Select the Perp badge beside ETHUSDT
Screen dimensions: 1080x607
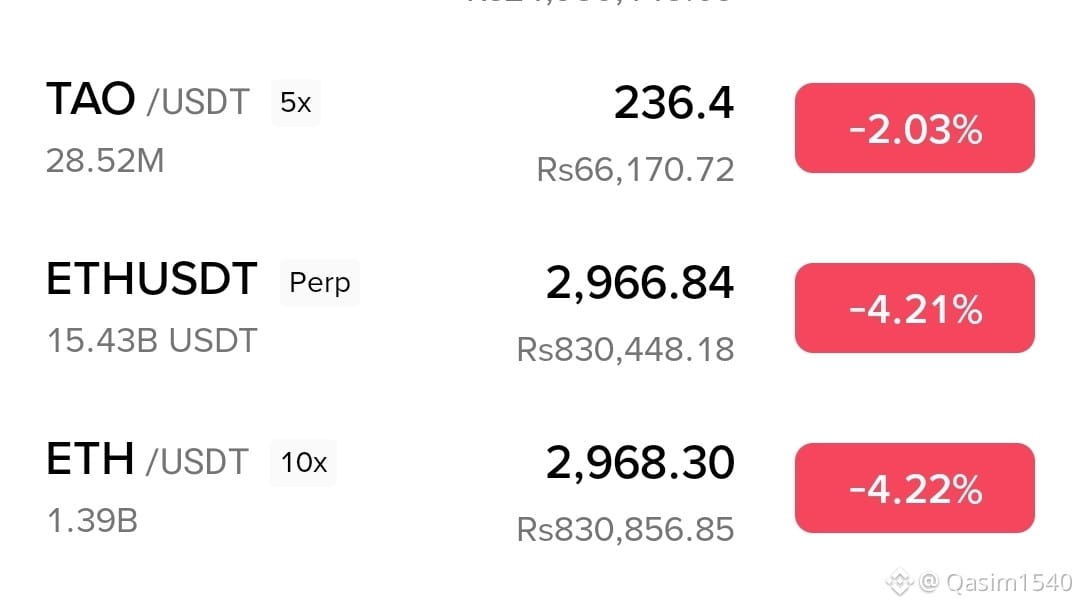(319, 283)
